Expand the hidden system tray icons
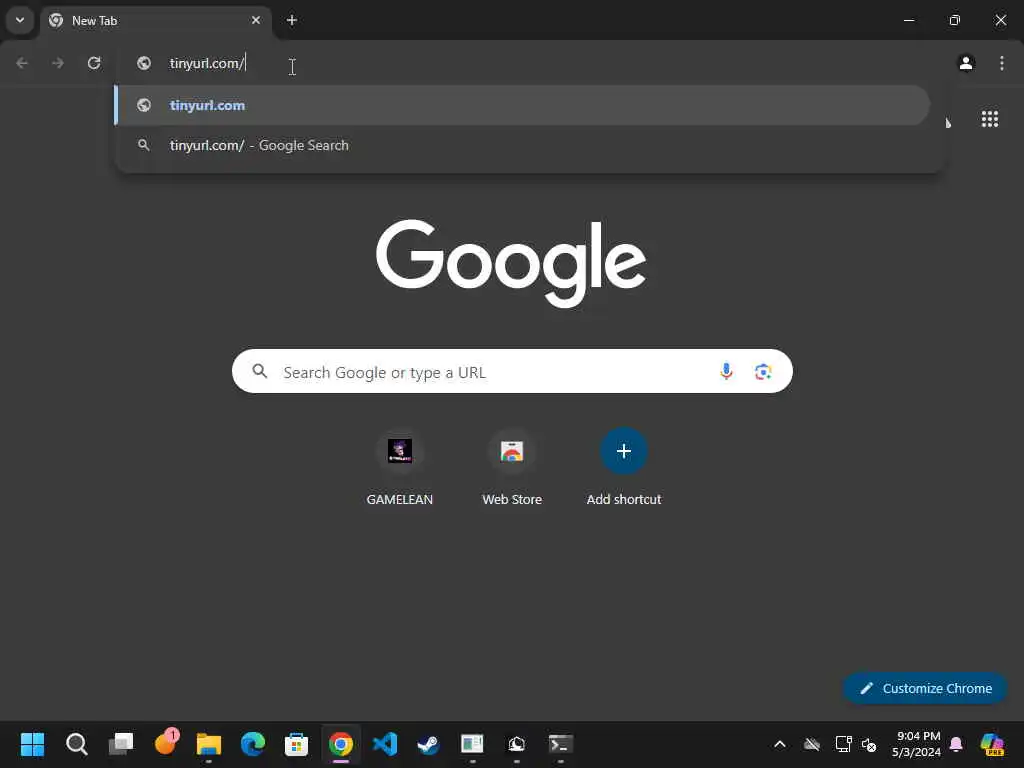The height and width of the screenshot is (768, 1024). click(780, 744)
